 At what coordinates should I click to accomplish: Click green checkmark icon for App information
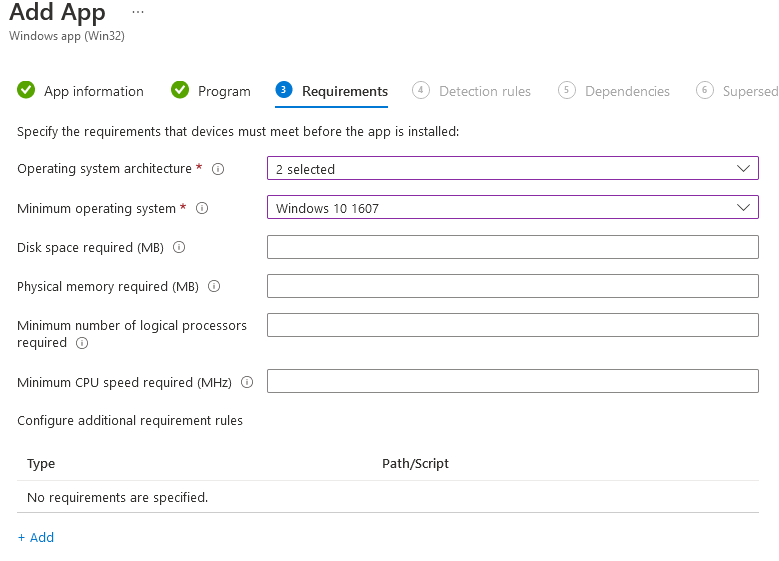(x=26, y=90)
